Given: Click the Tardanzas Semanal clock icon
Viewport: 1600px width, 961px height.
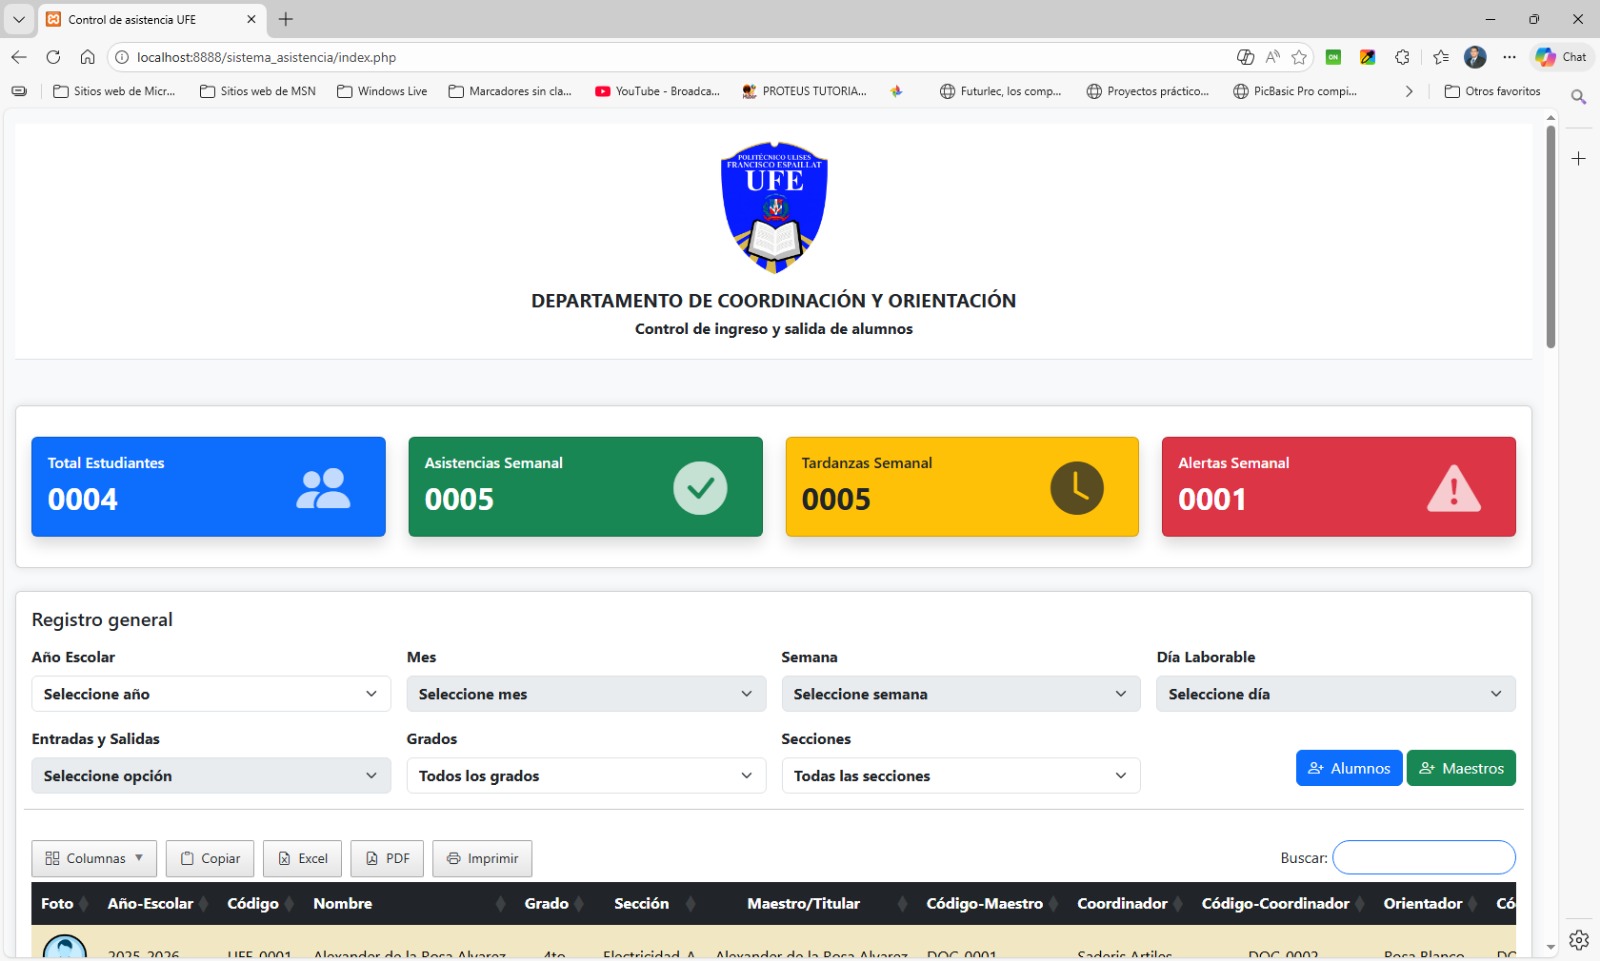Looking at the screenshot, I should point(1076,488).
